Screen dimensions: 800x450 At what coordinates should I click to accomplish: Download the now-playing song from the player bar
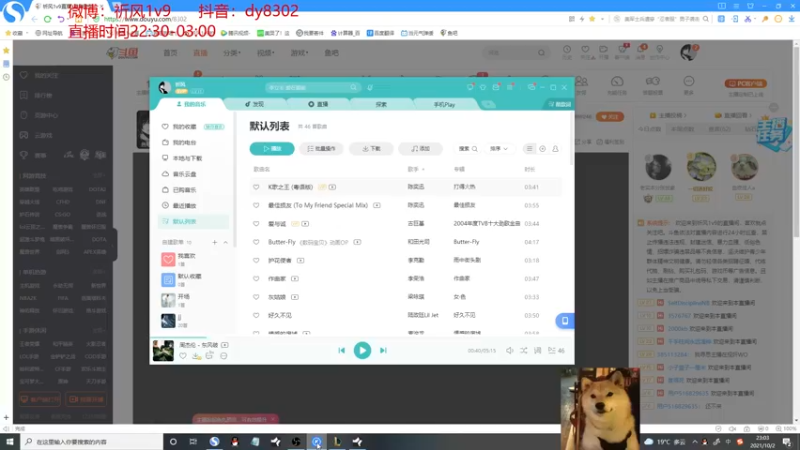click(196, 356)
